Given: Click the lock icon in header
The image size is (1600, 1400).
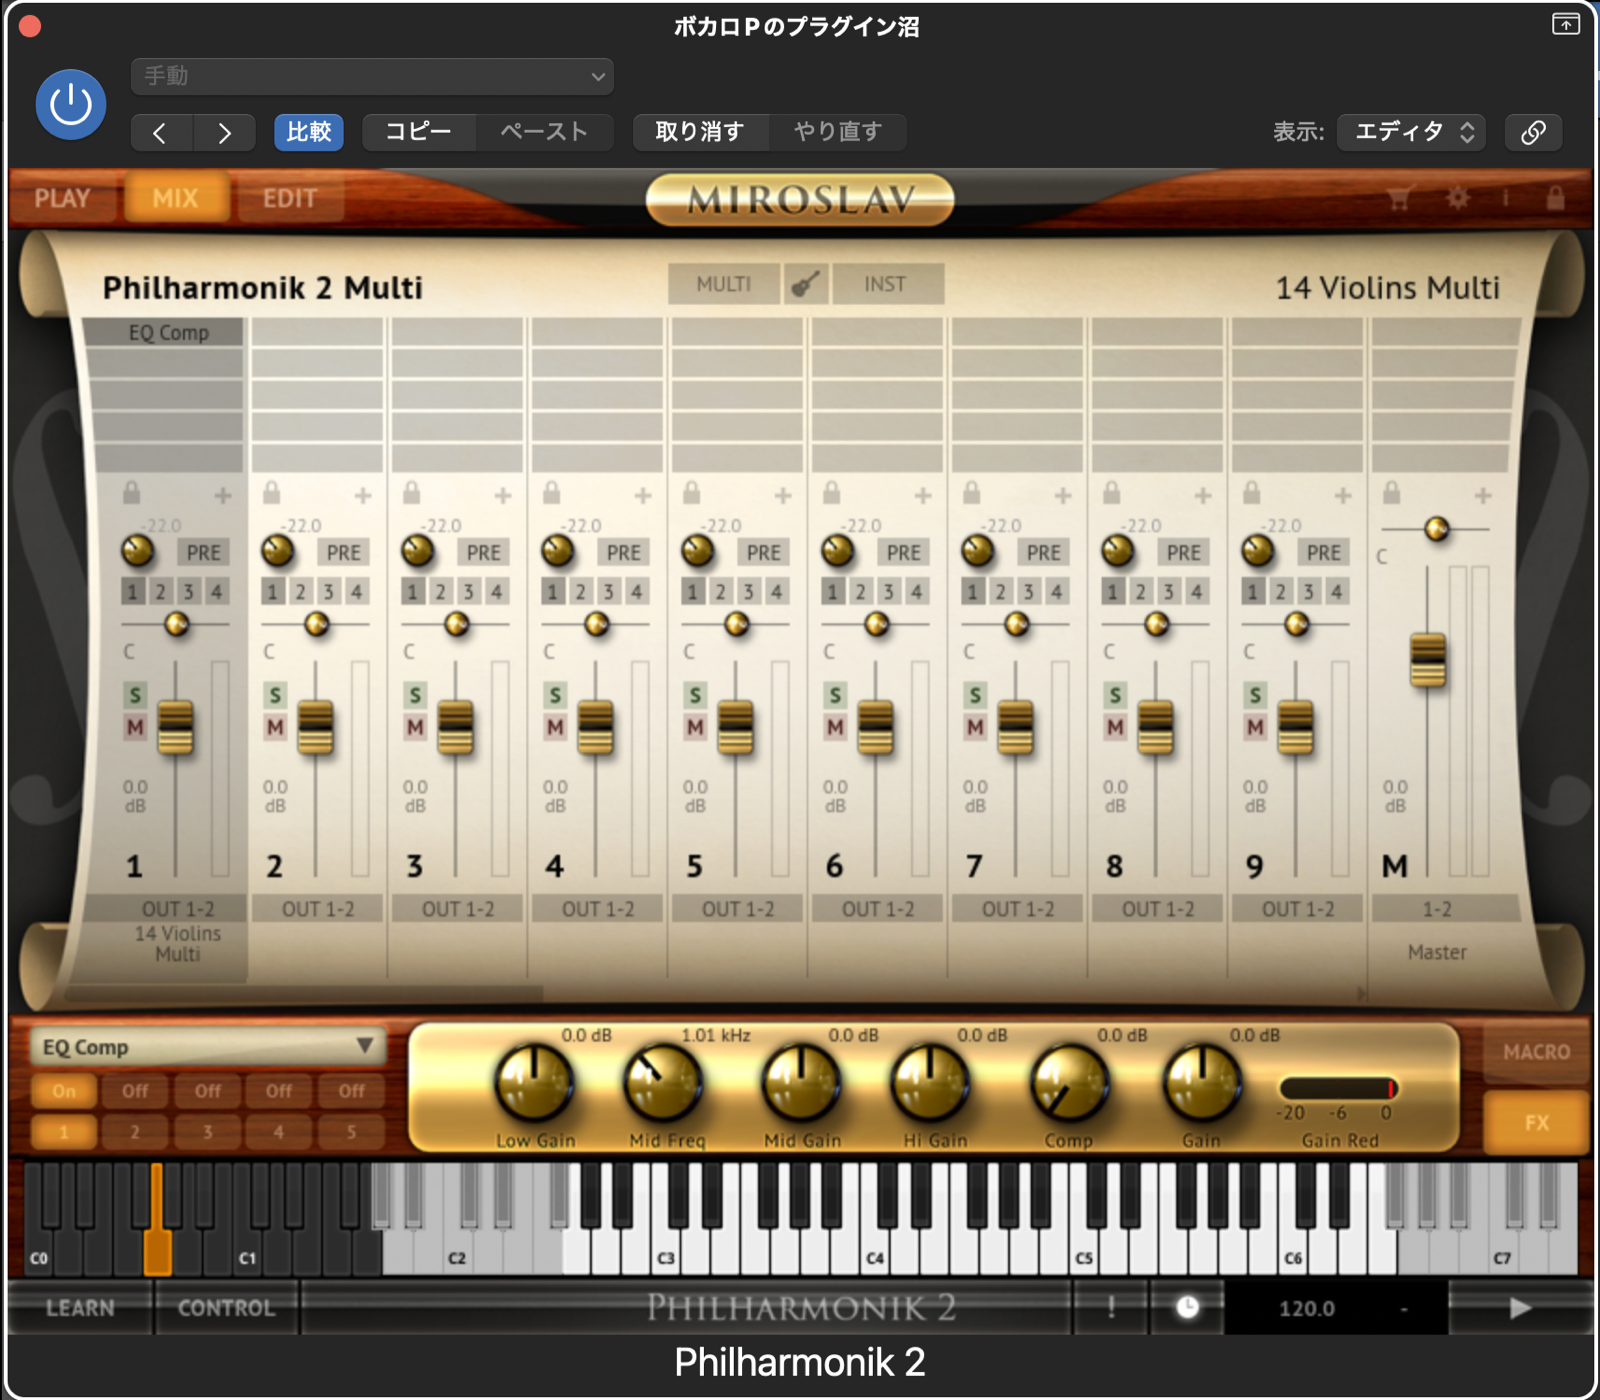Looking at the screenshot, I should click(x=1554, y=197).
